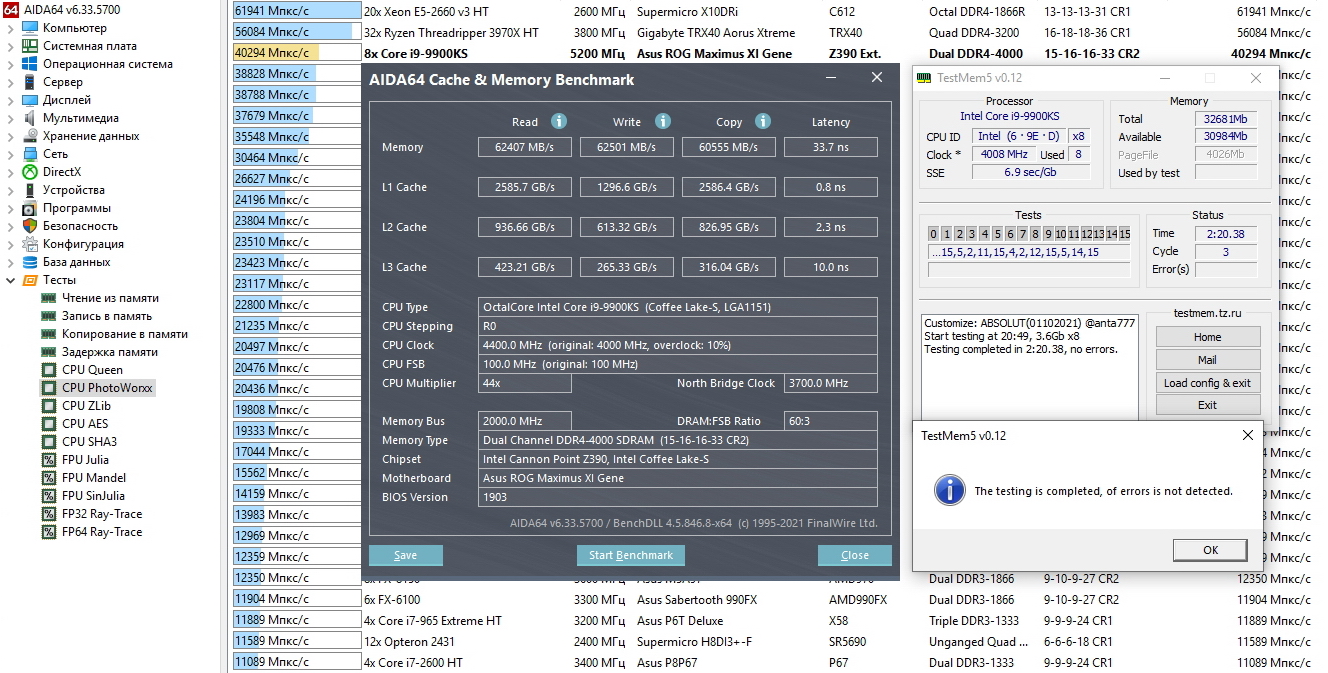Click Mail button in TestMem5

coord(1208,360)
